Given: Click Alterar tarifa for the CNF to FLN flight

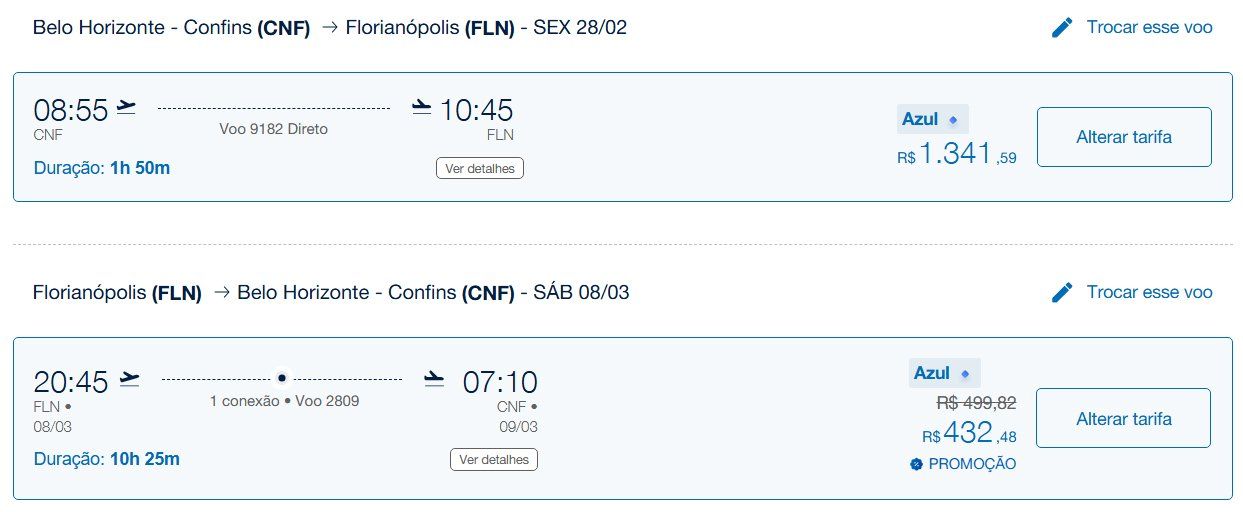Looking at the screenshot, I should click(x=1124, y=137).
